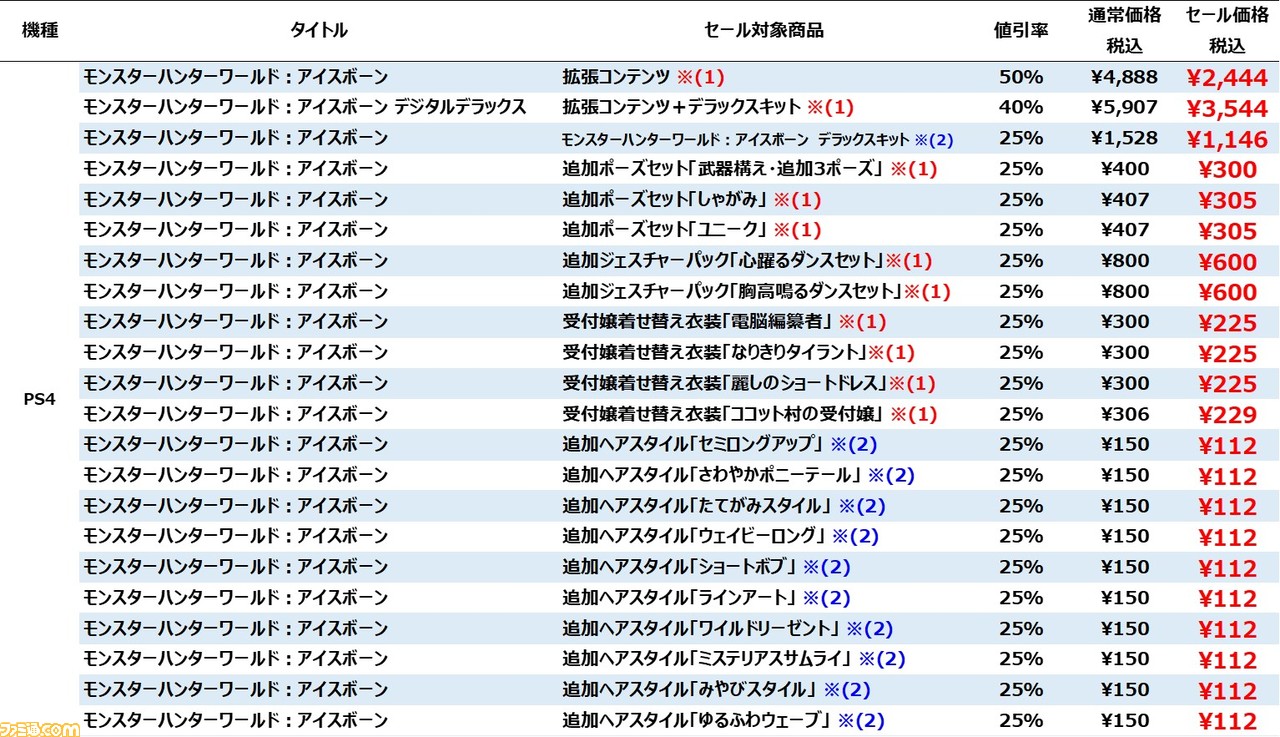This screenshot has width=1280, height=737.
Task: Click sale price ¥600 in 心躍るダンスセット row
Action: tap(1227, 262)
